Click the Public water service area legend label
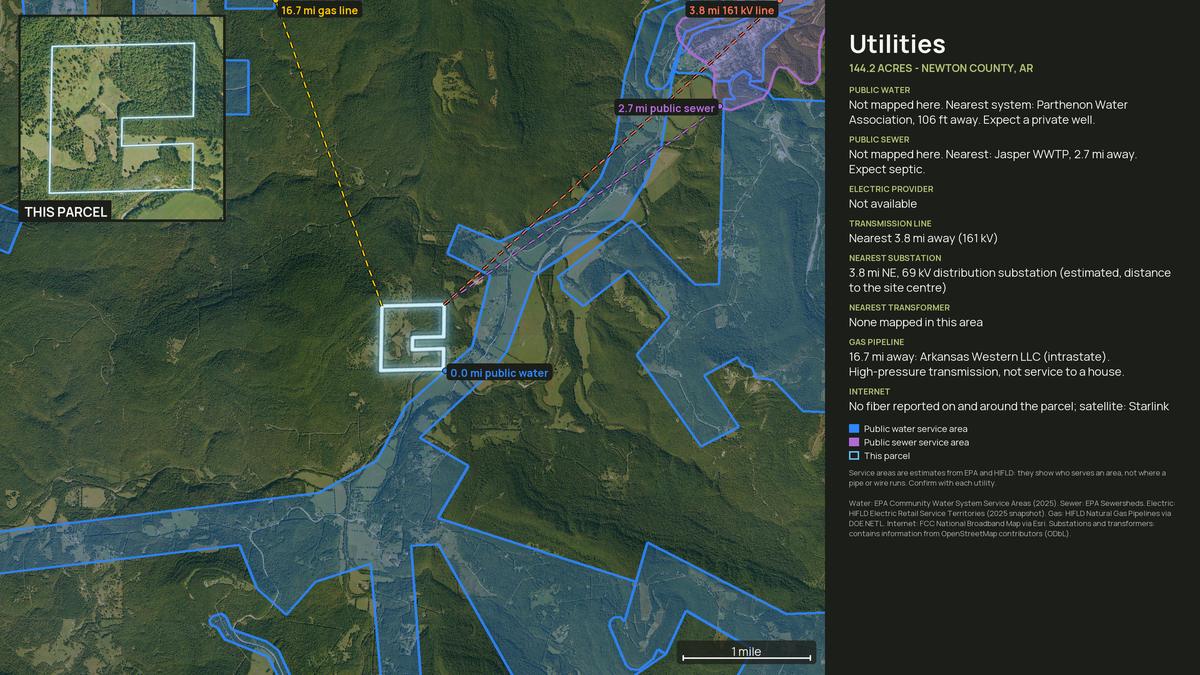This screenshot has height=675, width=1200. 915,428
